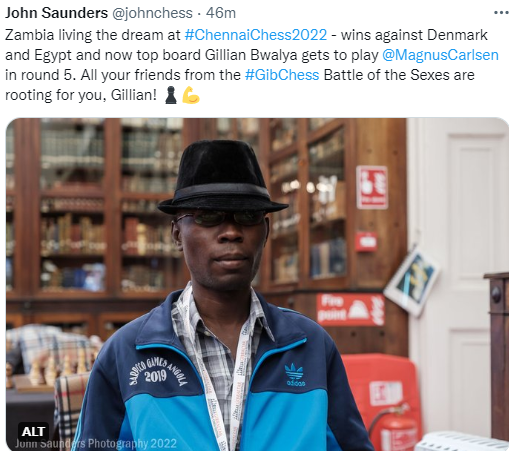This screenshot has height=451, width=509.
Task: Click the black fedora hat in photo
Action: pos(222,177)
